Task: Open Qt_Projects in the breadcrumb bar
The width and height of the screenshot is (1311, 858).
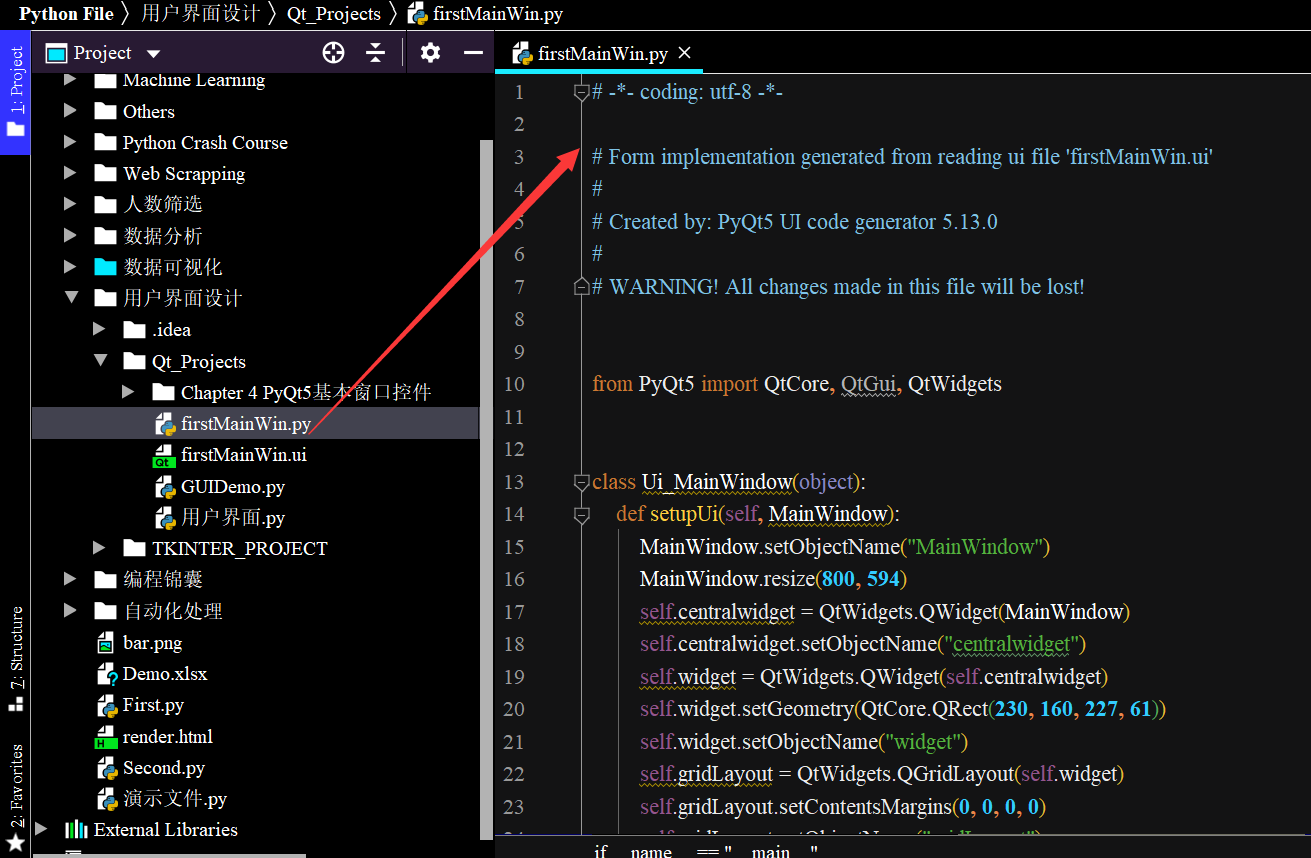Action: [x=334, y=14]
